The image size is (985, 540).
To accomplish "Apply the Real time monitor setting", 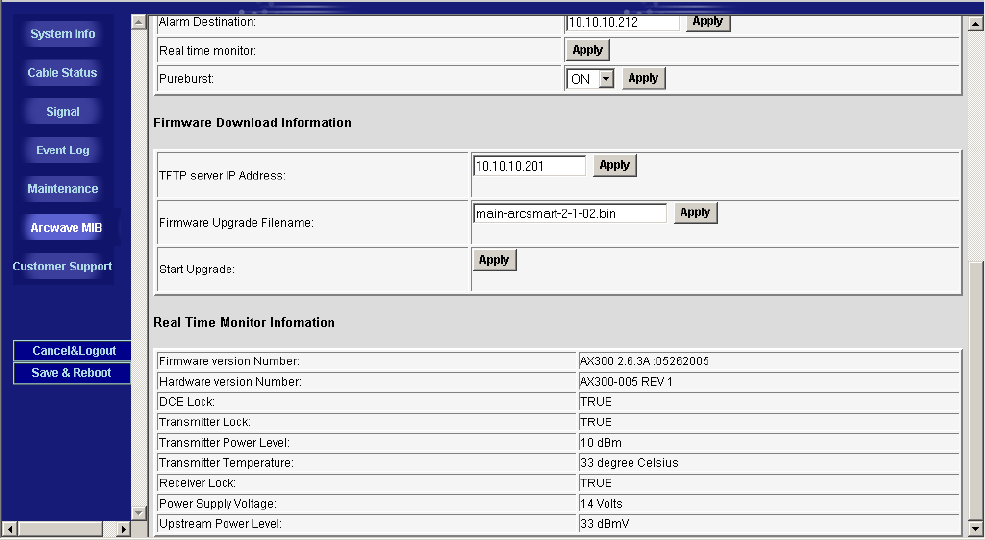I will [587, 50].
